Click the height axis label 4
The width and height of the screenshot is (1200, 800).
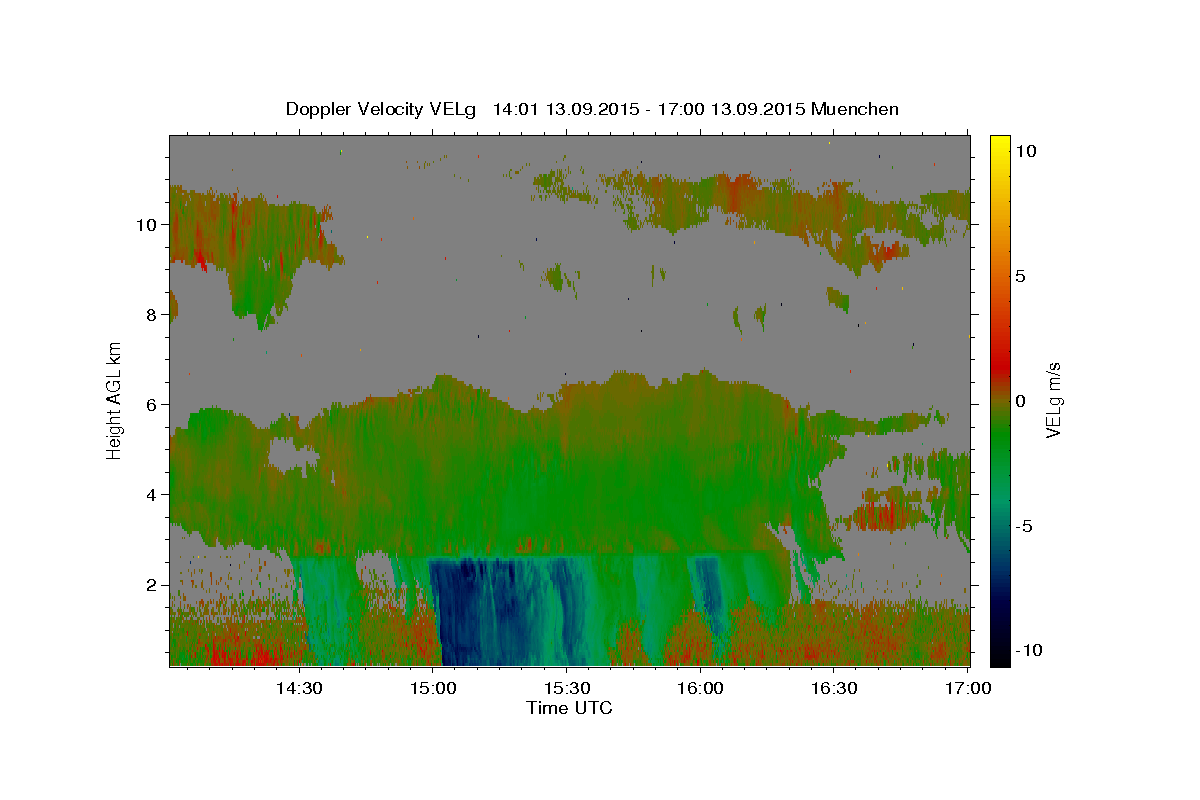152,495
